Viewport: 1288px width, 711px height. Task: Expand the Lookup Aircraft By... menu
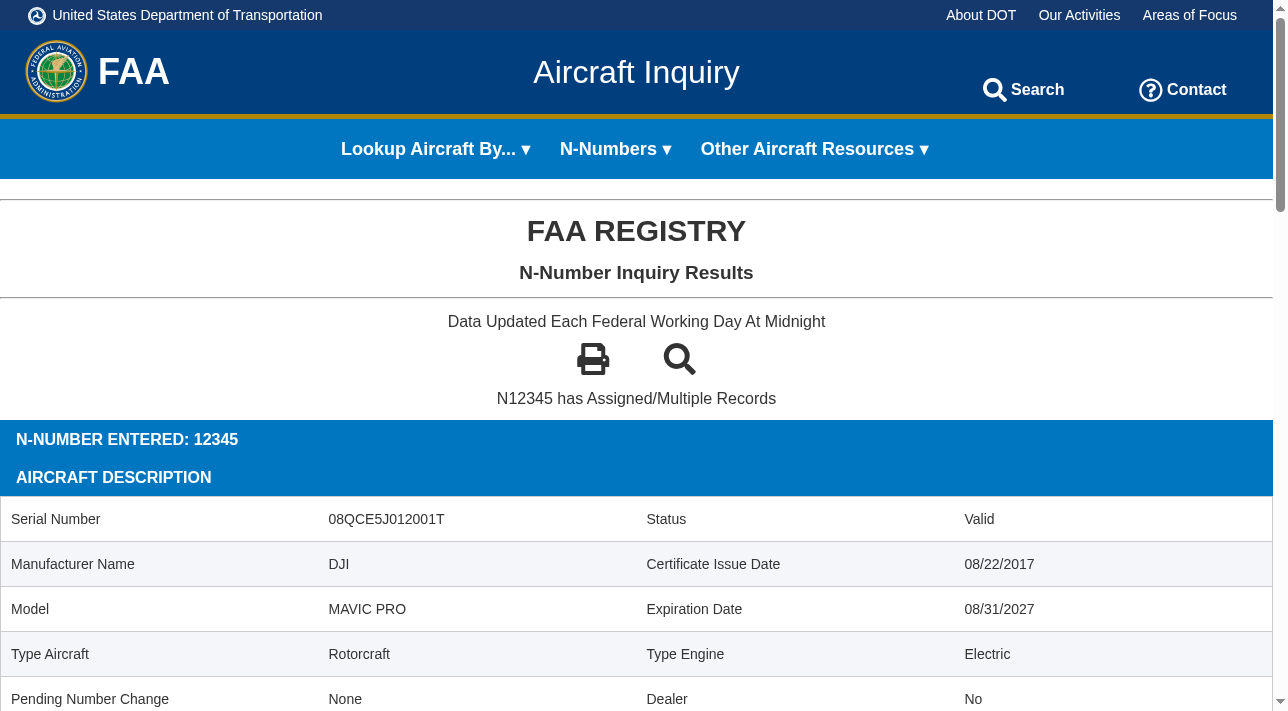click(436, 149)
